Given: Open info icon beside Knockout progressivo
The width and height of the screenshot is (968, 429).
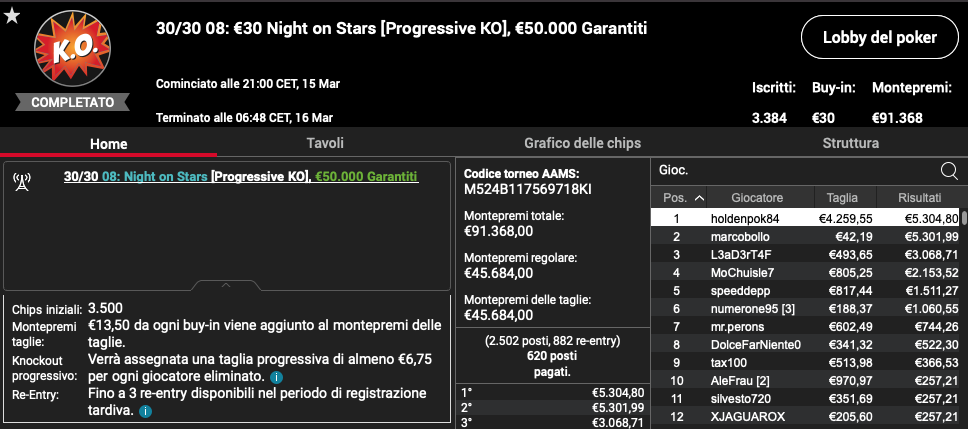Looking at the screenshot, I should (277, 376).
